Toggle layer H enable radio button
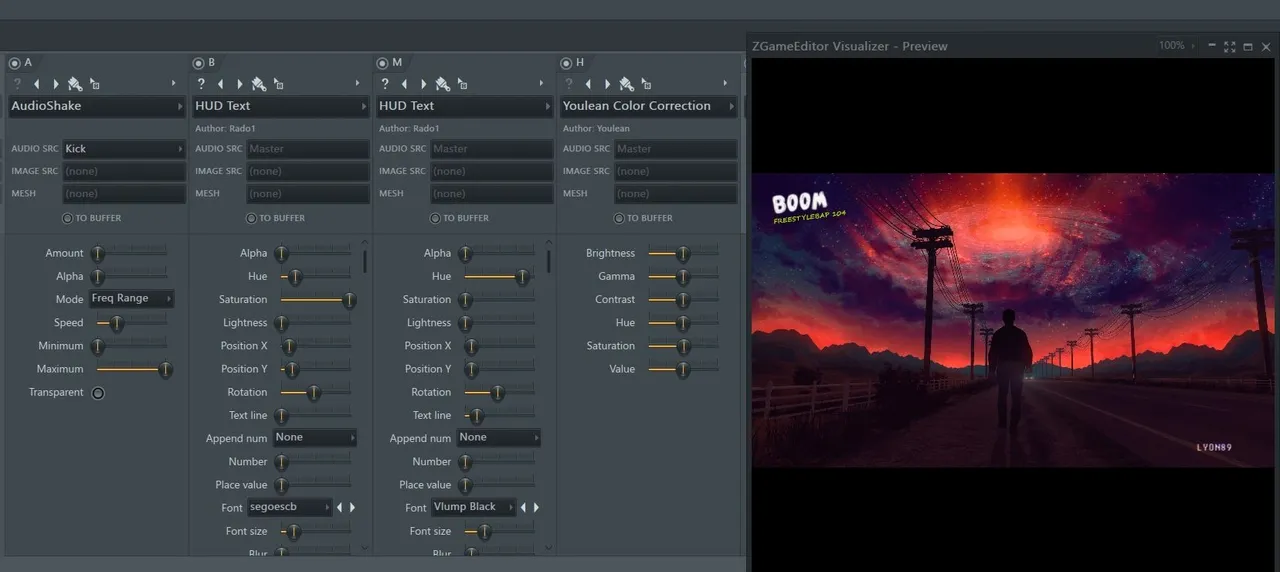 point(566,63)
